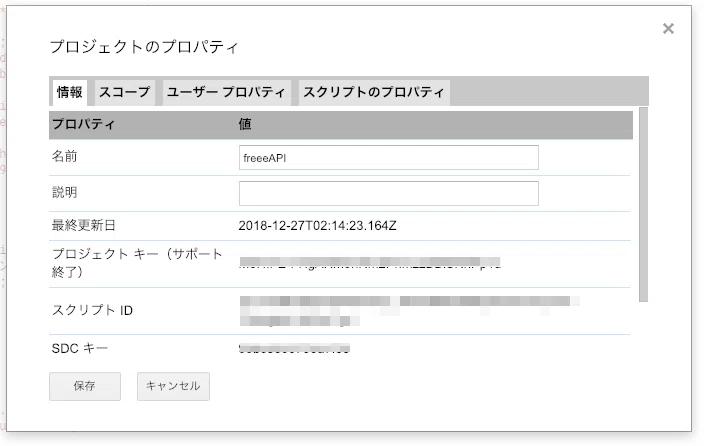Screen dimensions: 704x446
Task: Click the プロパティ column header
Action: pyautogui.click(x=84, y=124)
